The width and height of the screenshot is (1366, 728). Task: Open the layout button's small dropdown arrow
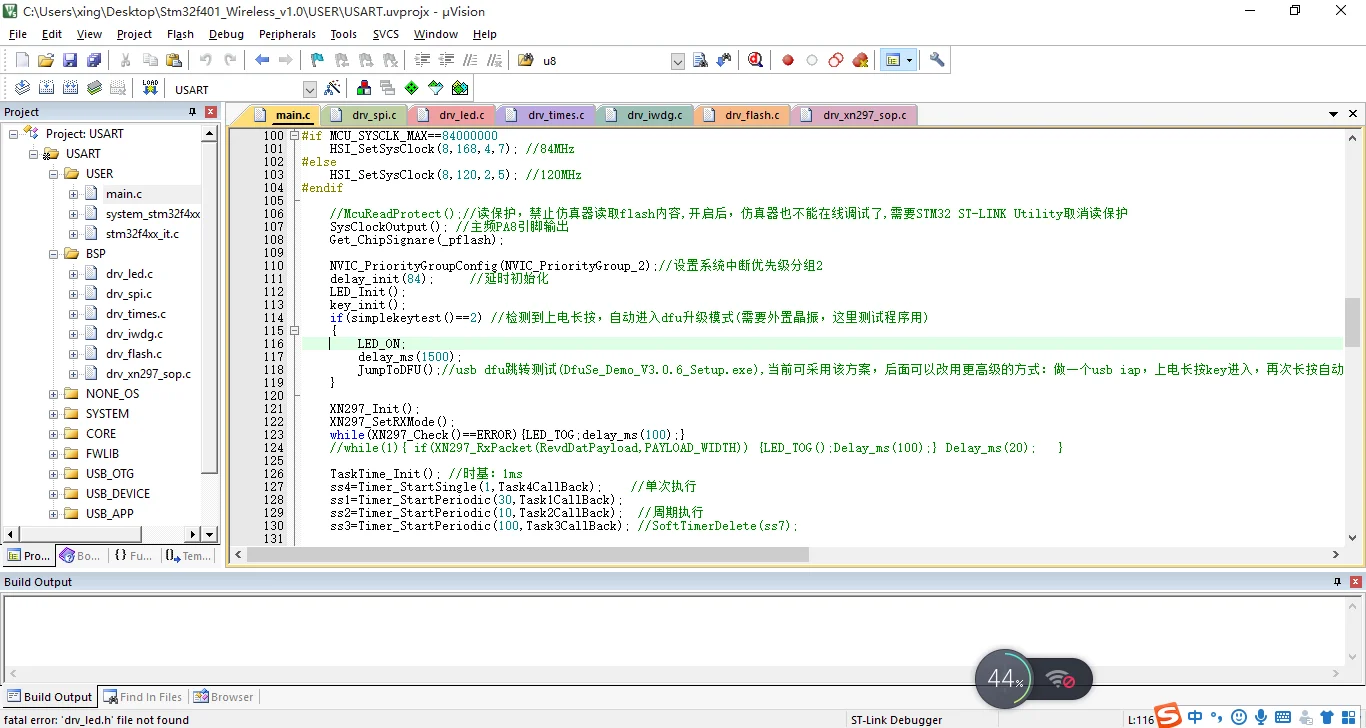(909, 60)
